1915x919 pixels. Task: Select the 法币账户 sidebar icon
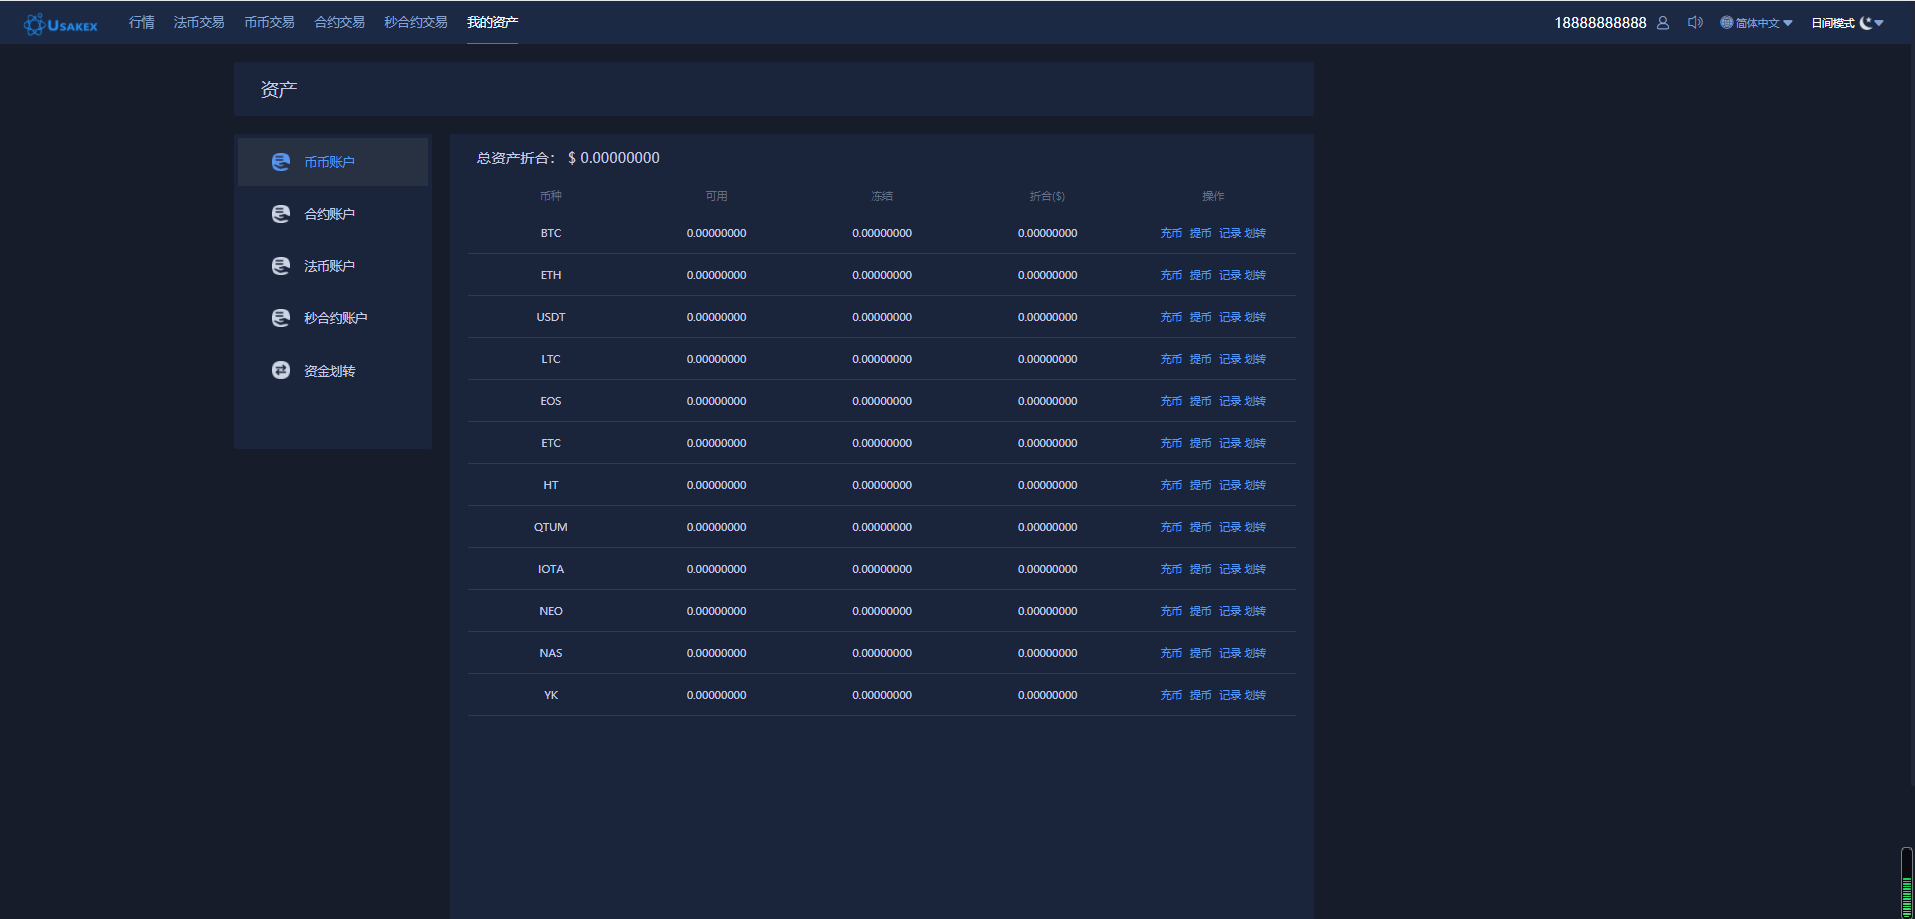point(281,266)
